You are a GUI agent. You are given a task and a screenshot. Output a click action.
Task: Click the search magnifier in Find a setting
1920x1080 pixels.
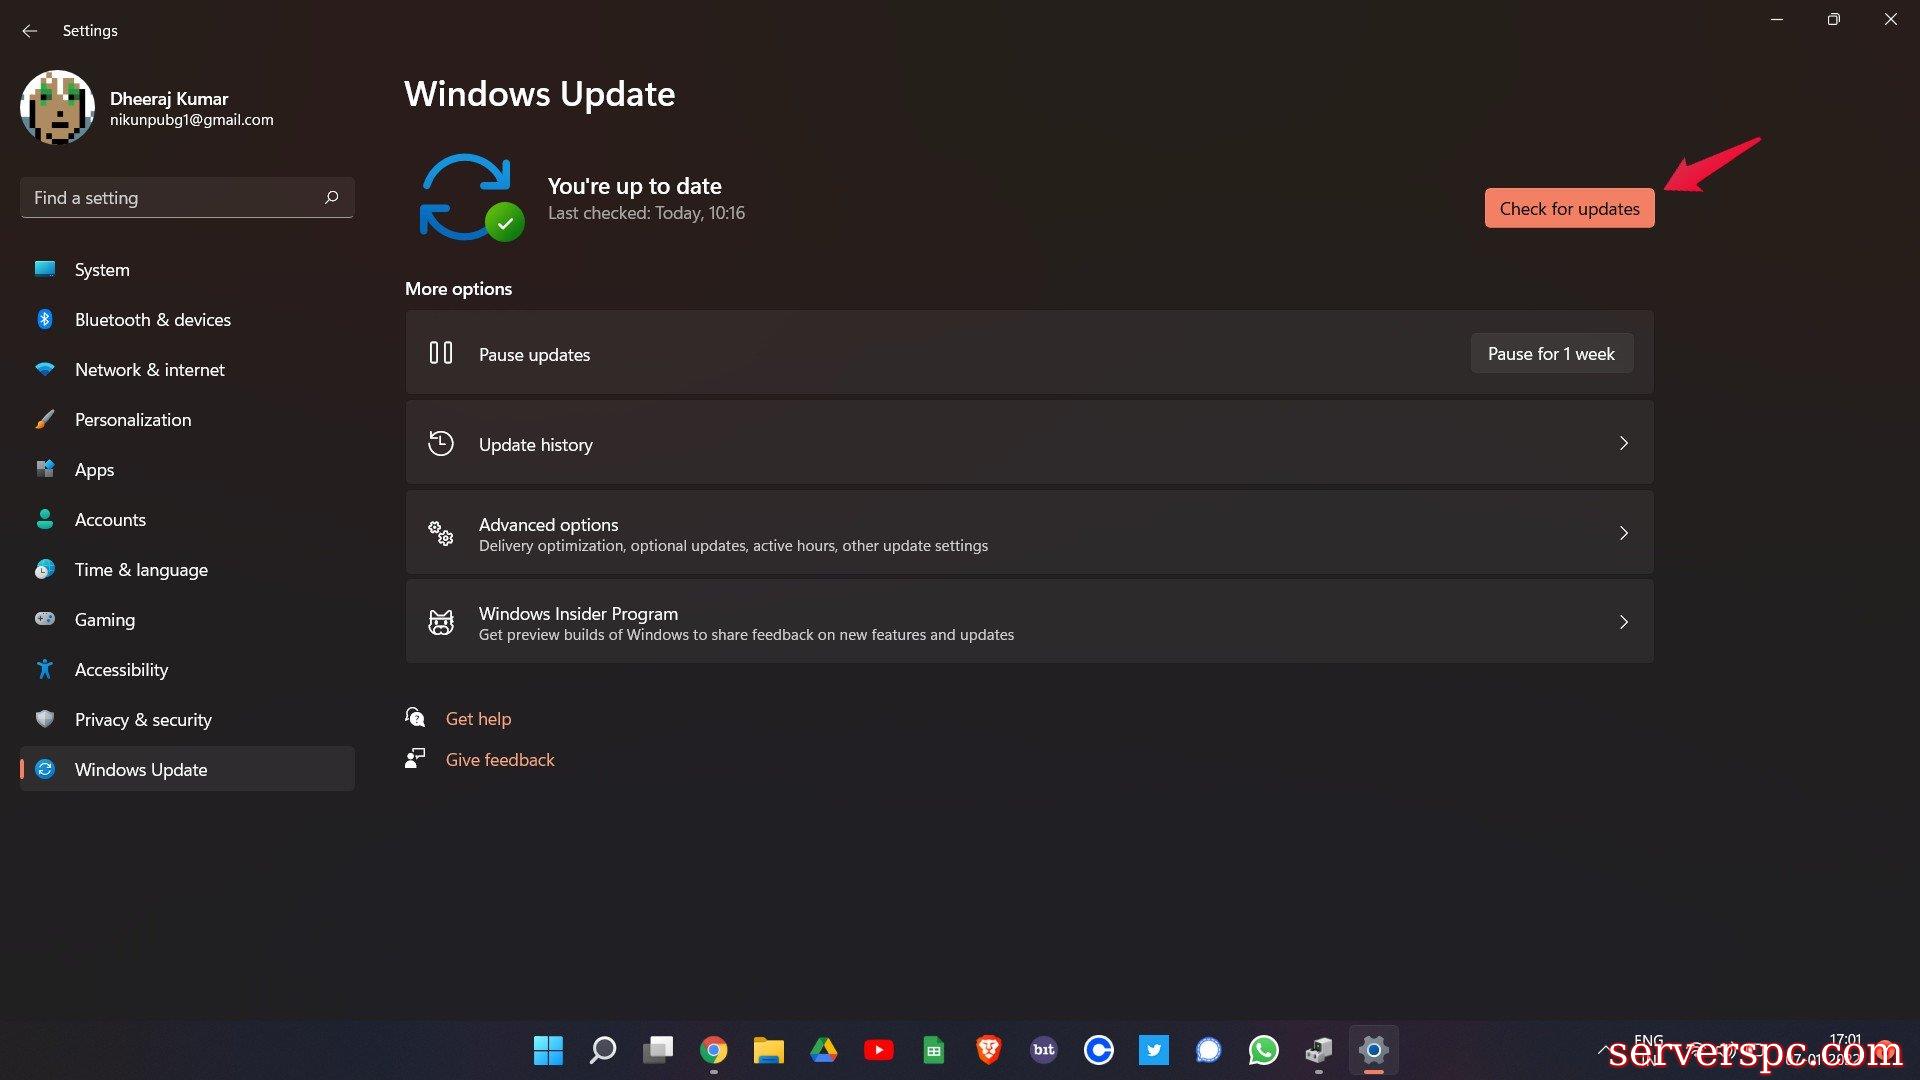click(332, 197)
